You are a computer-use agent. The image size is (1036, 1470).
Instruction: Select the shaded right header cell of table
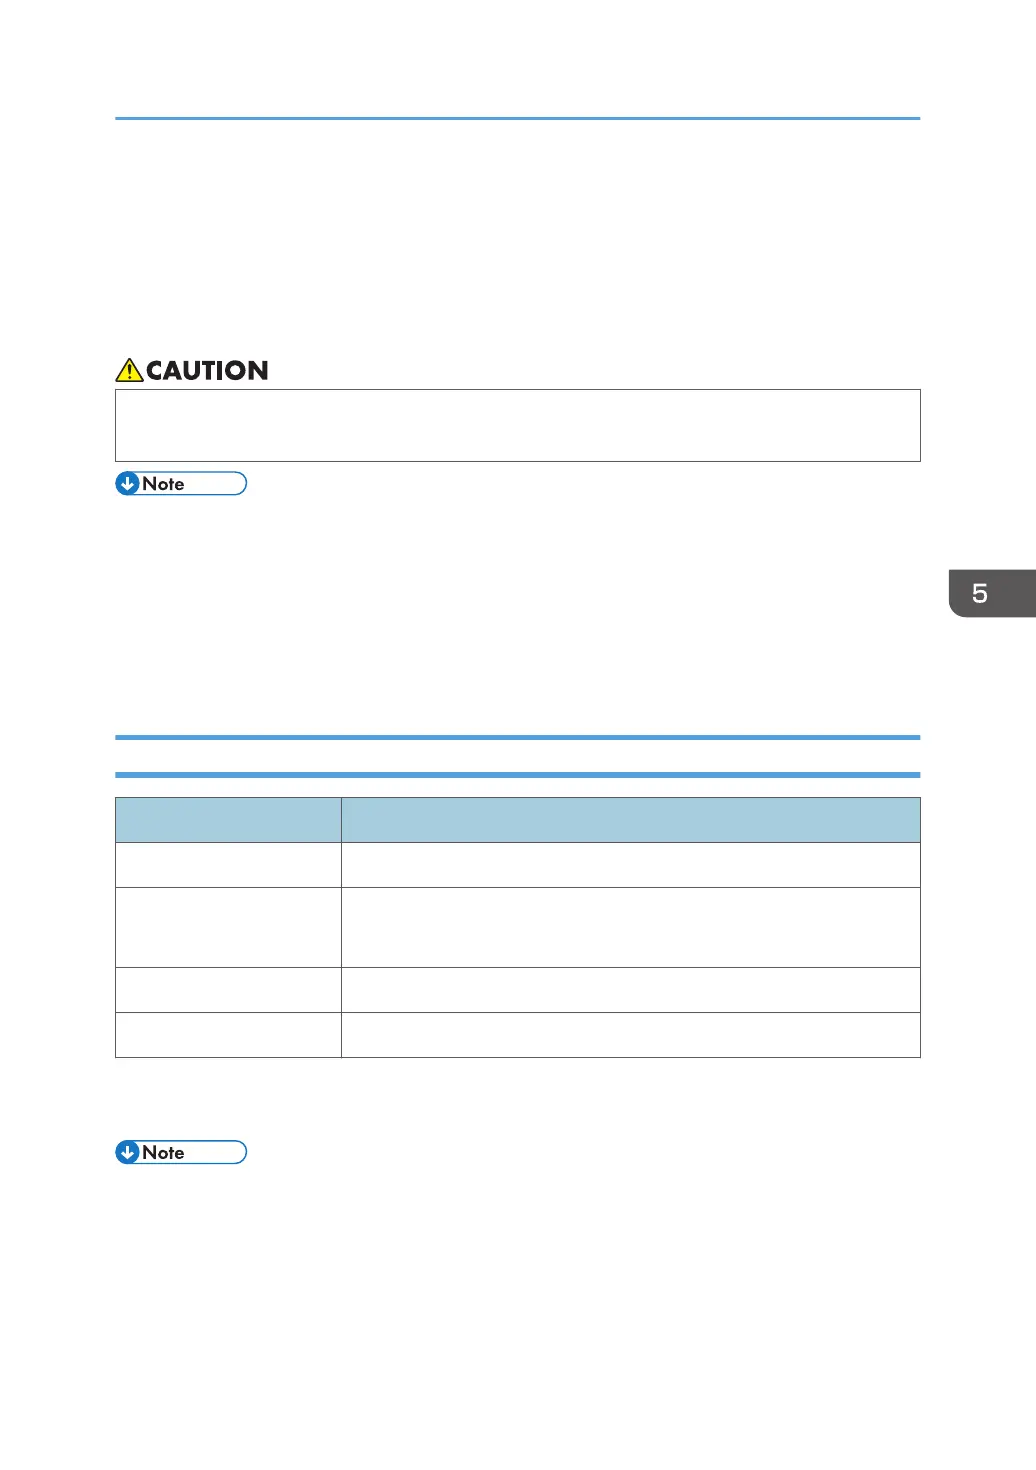point(631,820)
